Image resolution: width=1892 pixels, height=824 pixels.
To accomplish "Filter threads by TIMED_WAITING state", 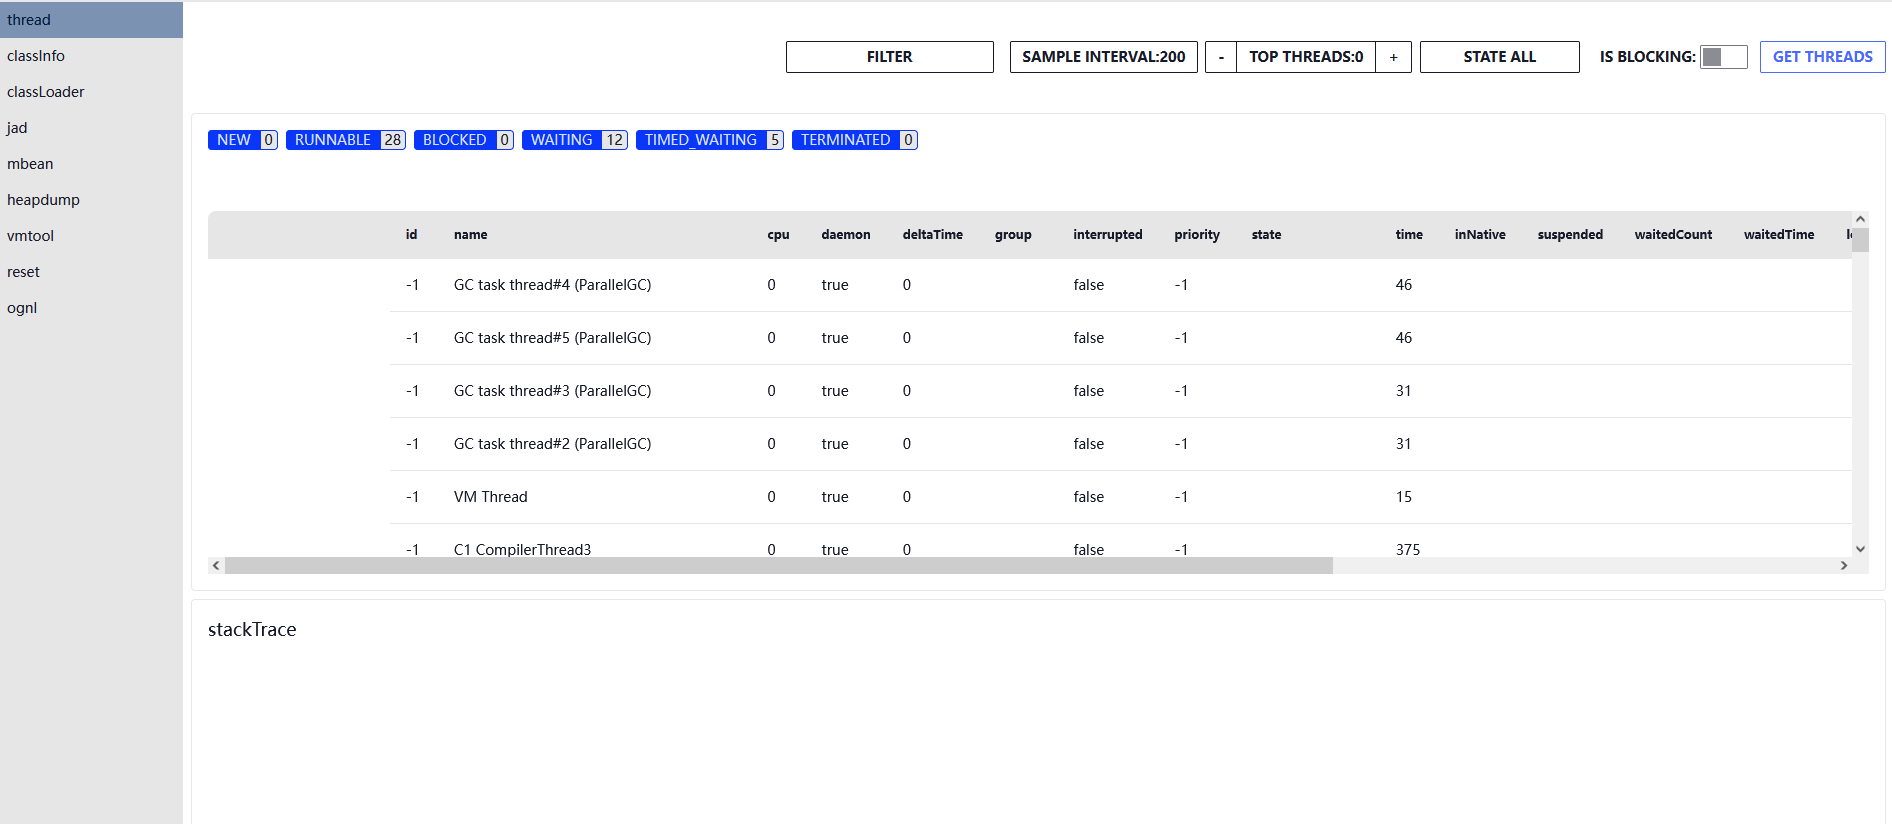I will point(709,140).
